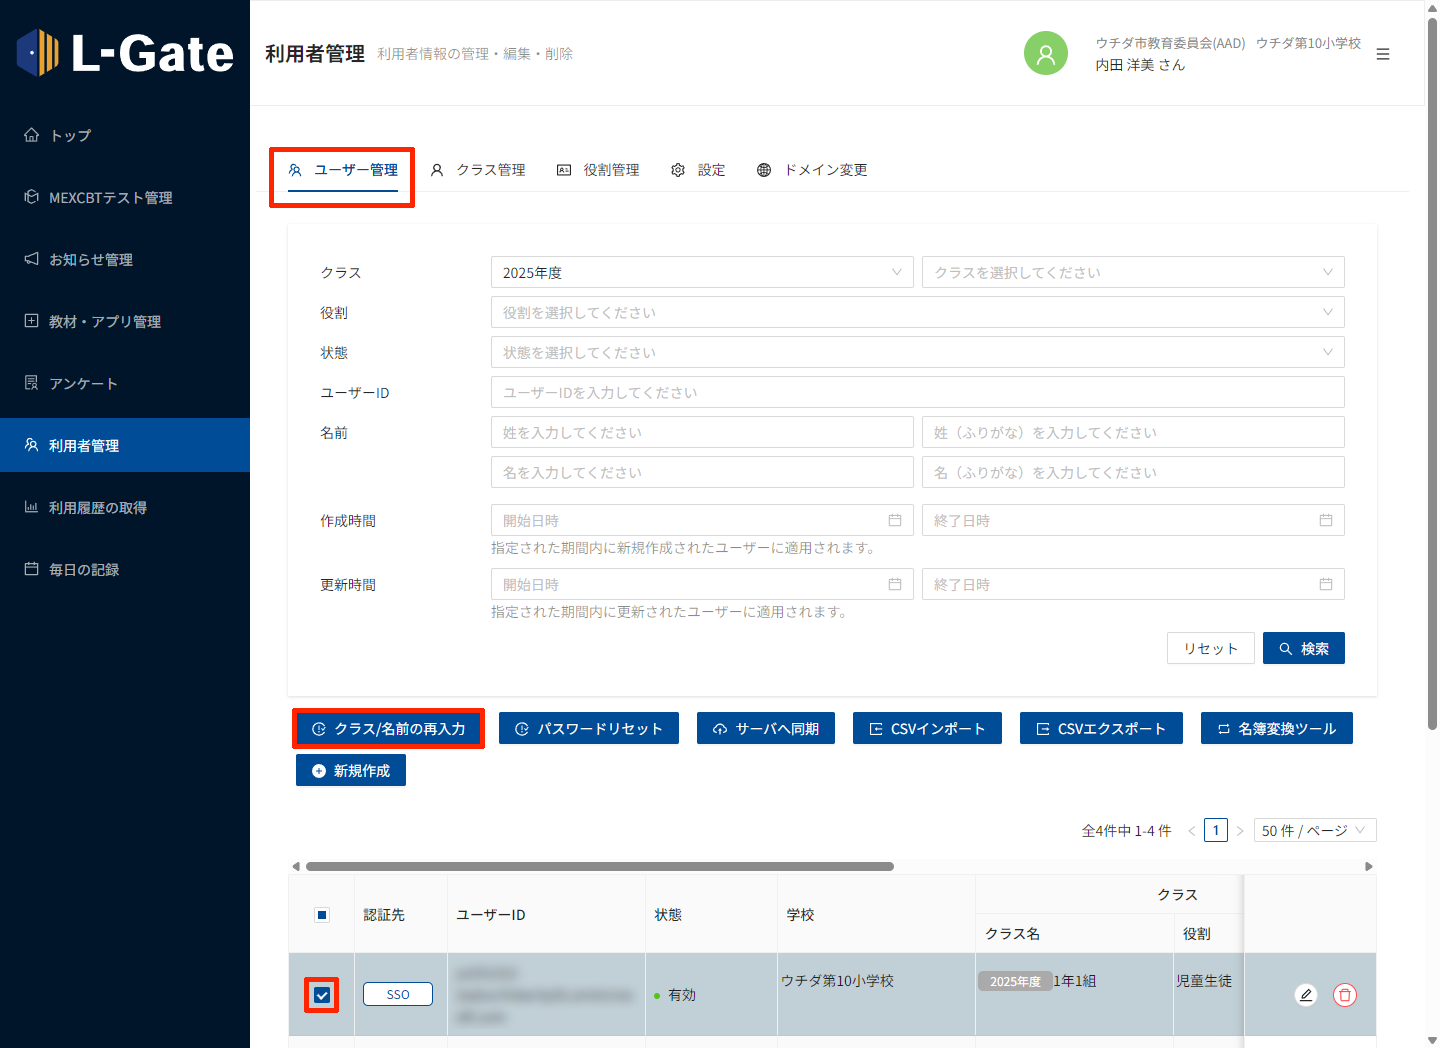Click the horizontal scrollbar above the table
The image size is (1440, 1048).
point(600,867)
